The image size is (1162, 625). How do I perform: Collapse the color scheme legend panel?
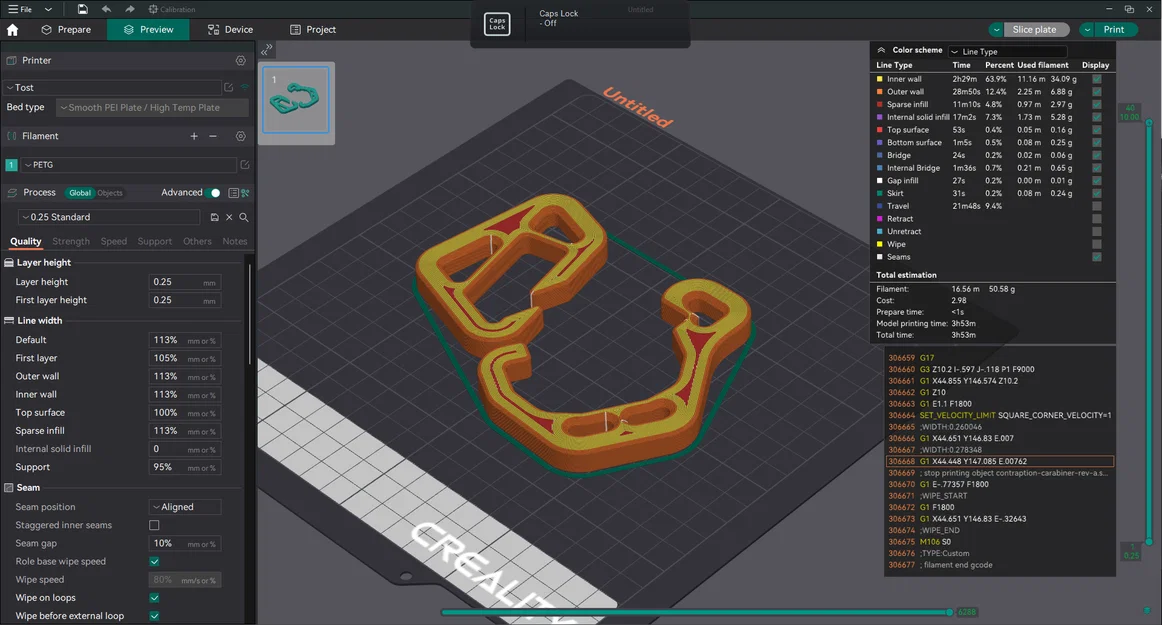(881, 50)
